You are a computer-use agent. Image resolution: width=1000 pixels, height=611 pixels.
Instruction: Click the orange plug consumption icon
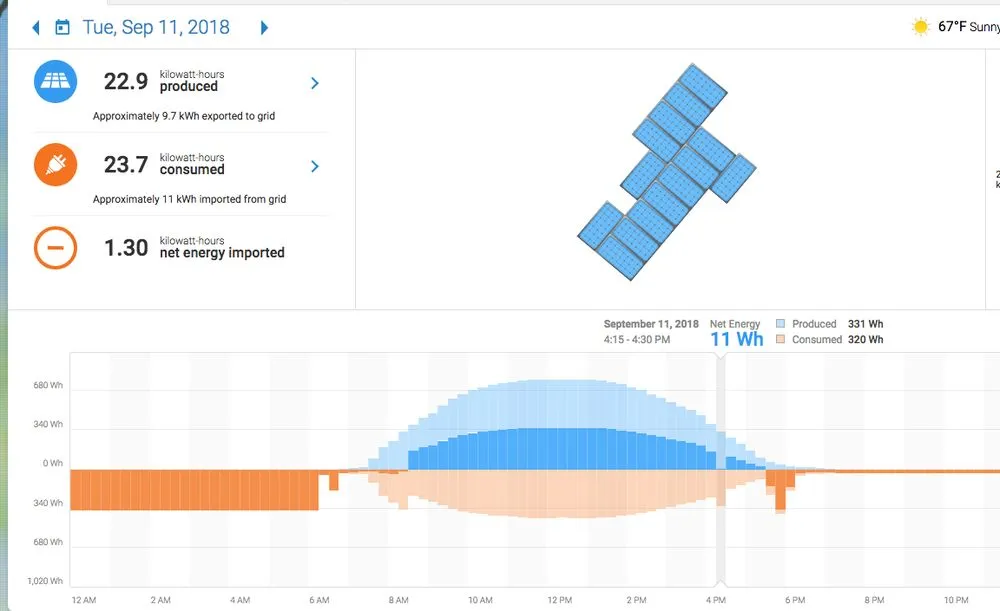54,164
